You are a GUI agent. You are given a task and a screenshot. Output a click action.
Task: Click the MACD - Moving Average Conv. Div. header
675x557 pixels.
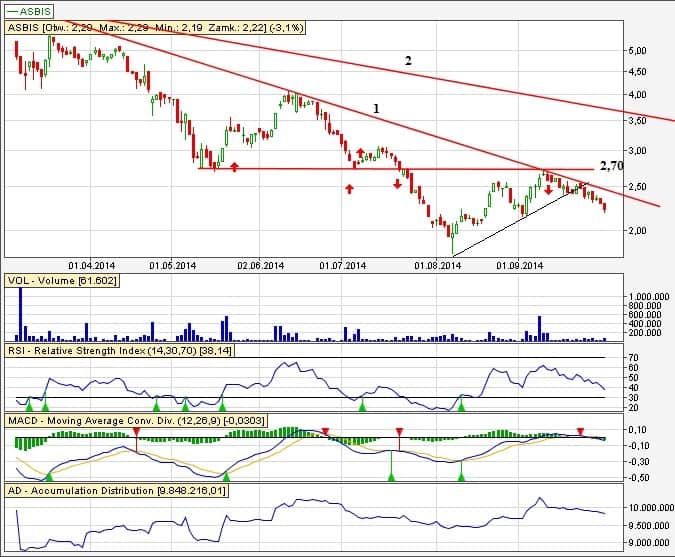coord(135,421)
